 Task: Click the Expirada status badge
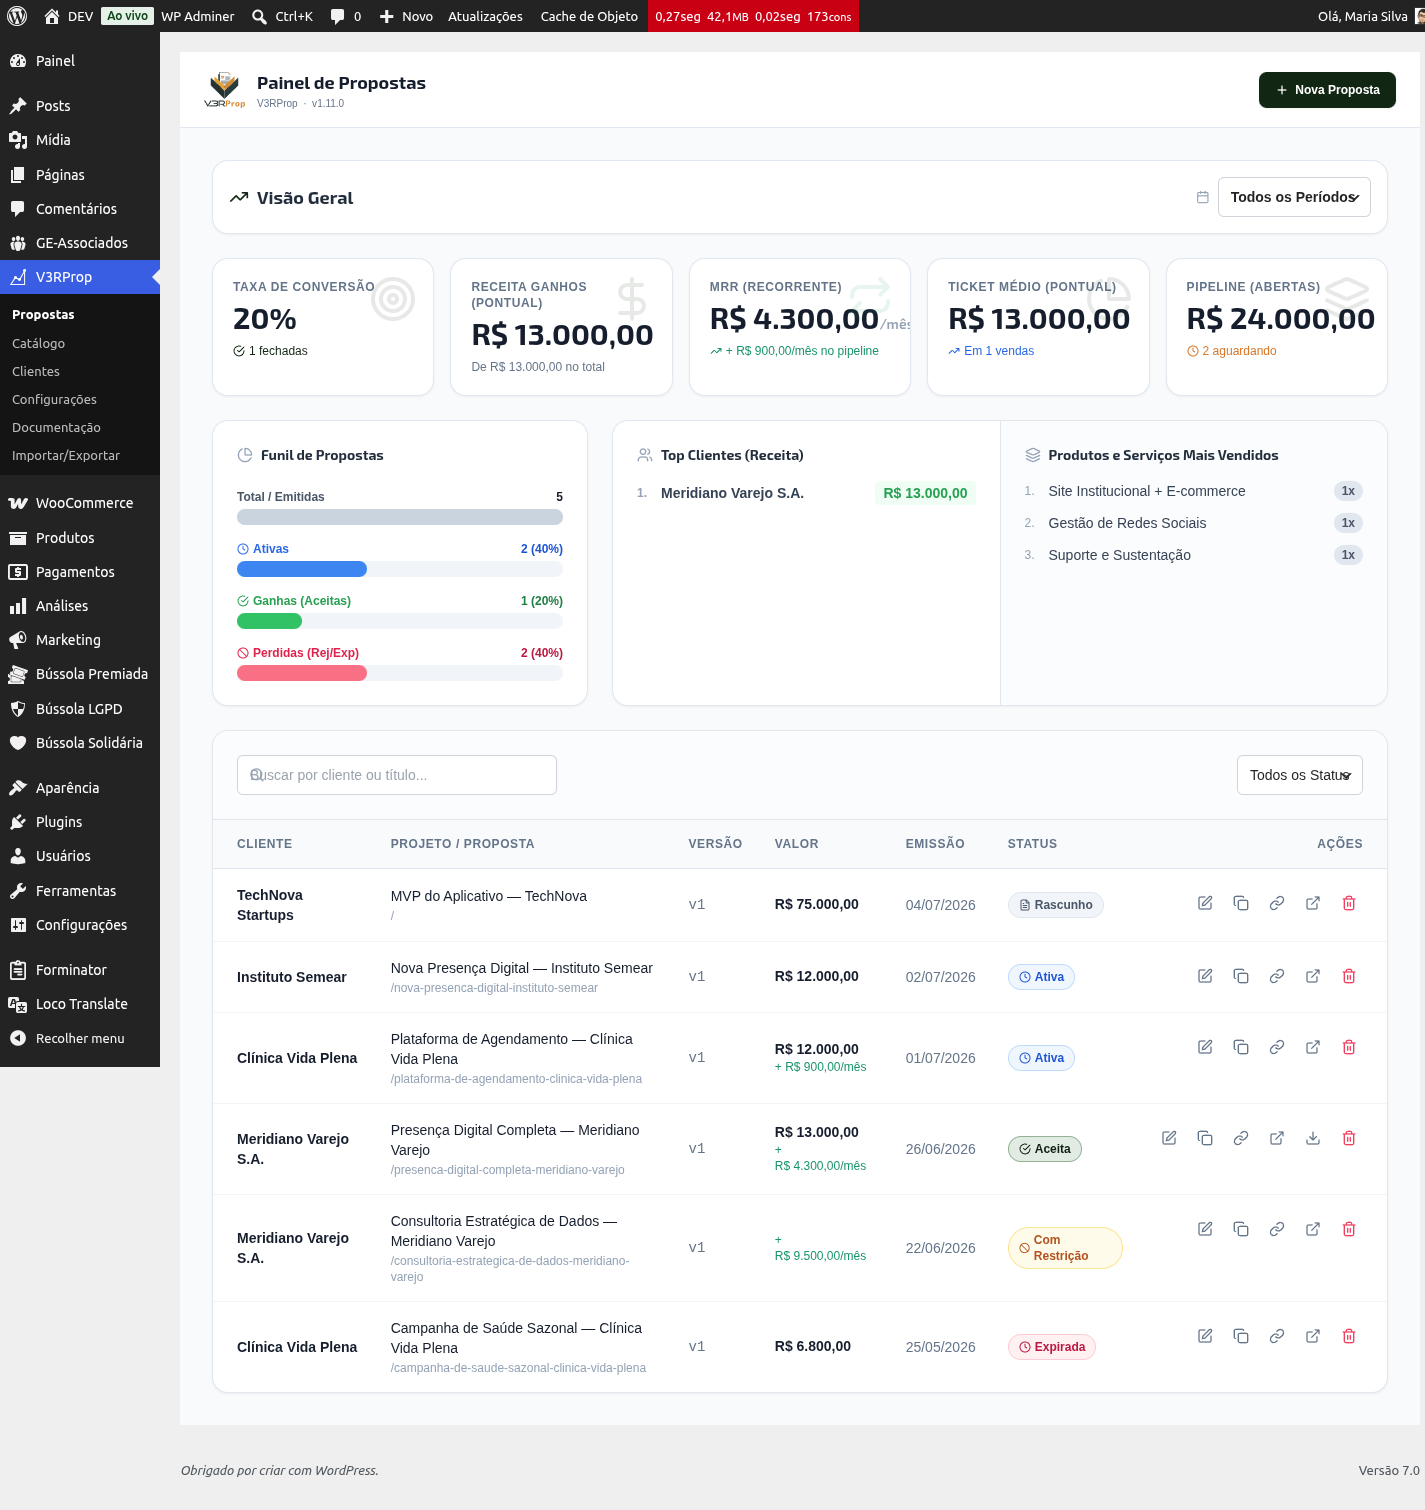(x=1052, y=1347)
